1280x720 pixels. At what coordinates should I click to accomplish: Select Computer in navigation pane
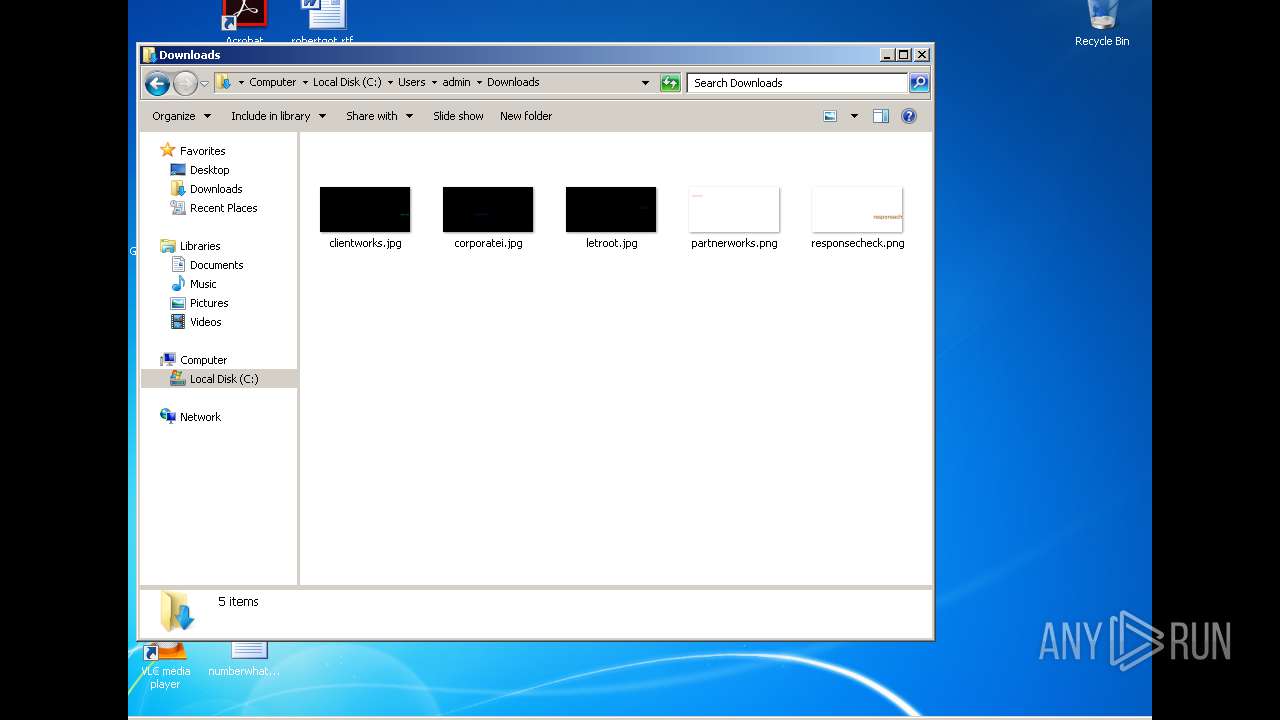[x=203, y=360]
